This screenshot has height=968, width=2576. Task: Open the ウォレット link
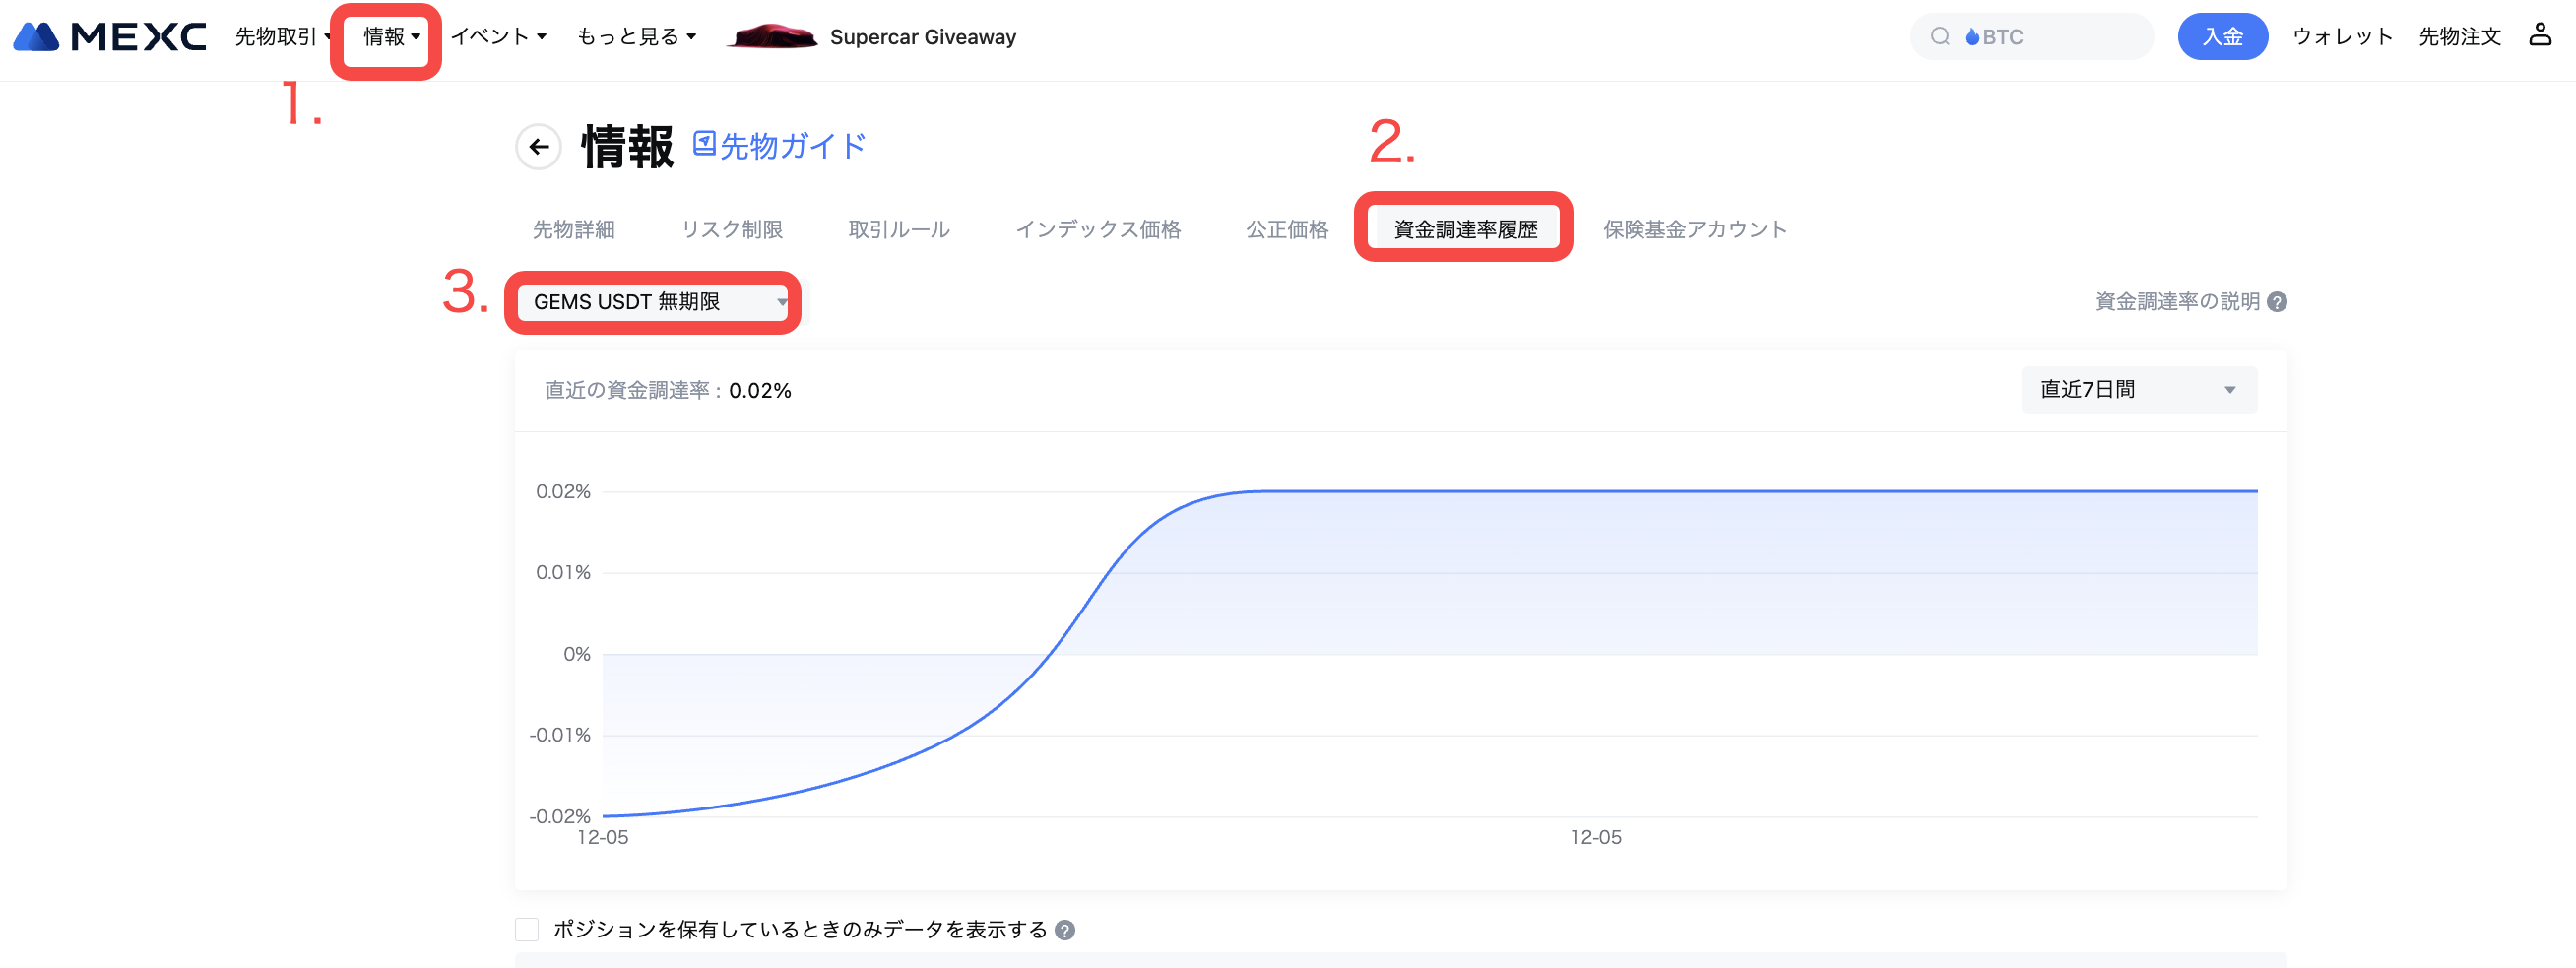[2342, 37]
